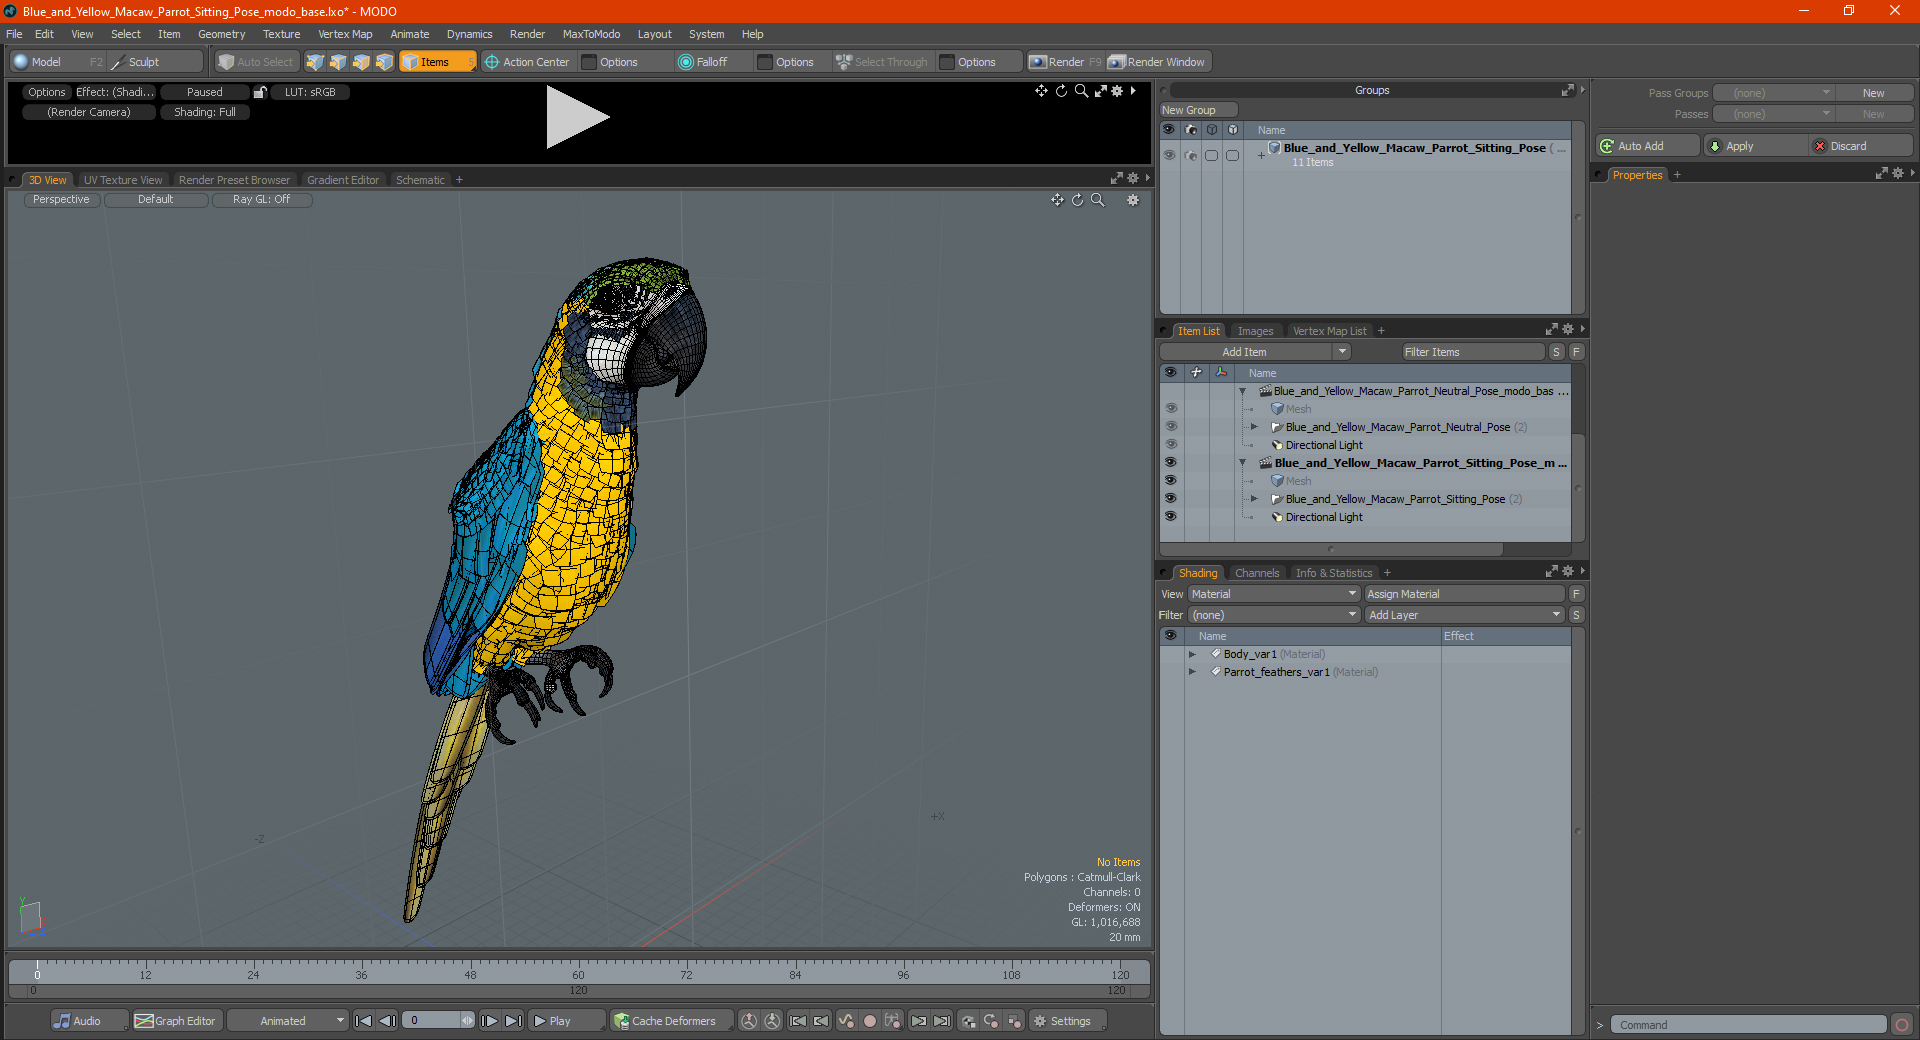Click the Auto Add button
The width and height of the screenshot is (1920, 1040).
1648,146
